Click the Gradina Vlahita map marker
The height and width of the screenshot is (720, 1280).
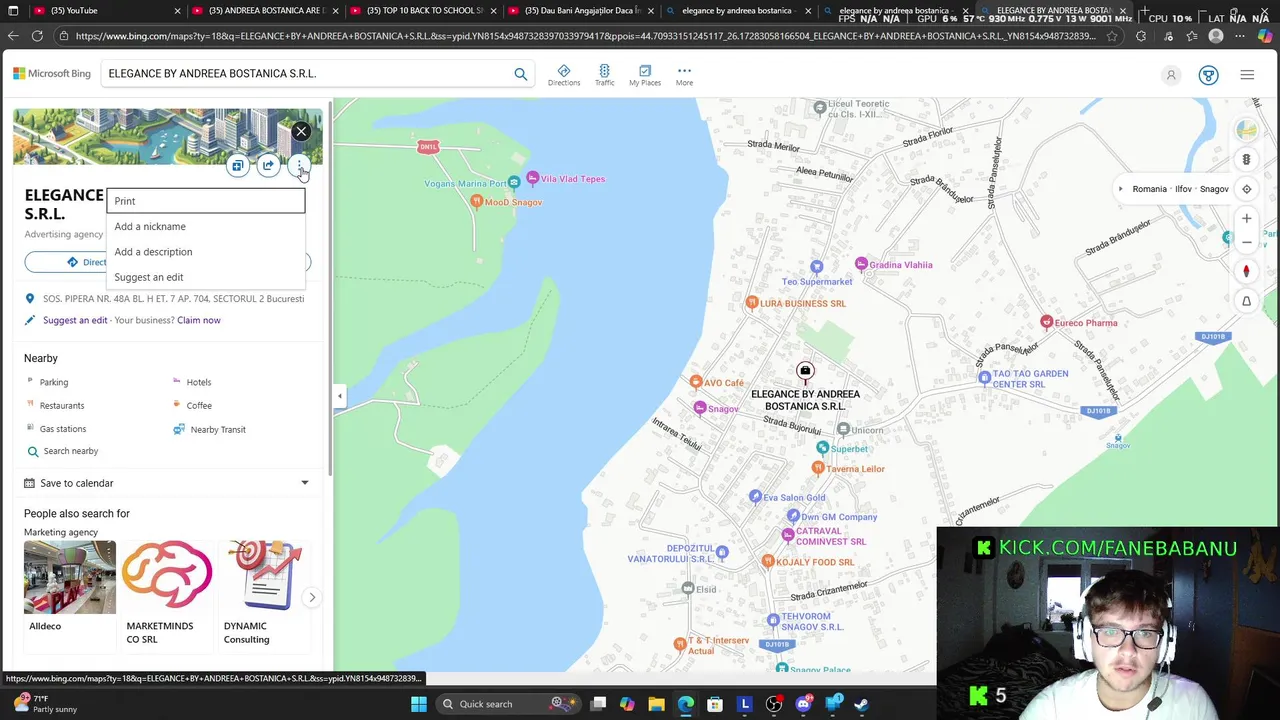click(x=861, y=264)
